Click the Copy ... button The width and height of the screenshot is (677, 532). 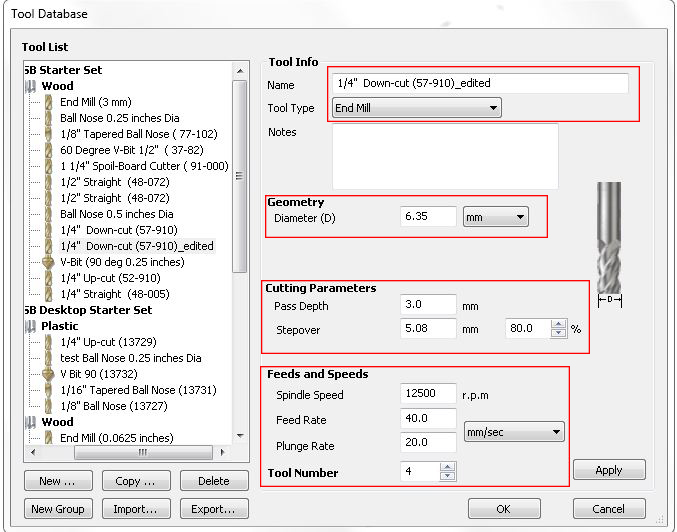coord(136,481)
